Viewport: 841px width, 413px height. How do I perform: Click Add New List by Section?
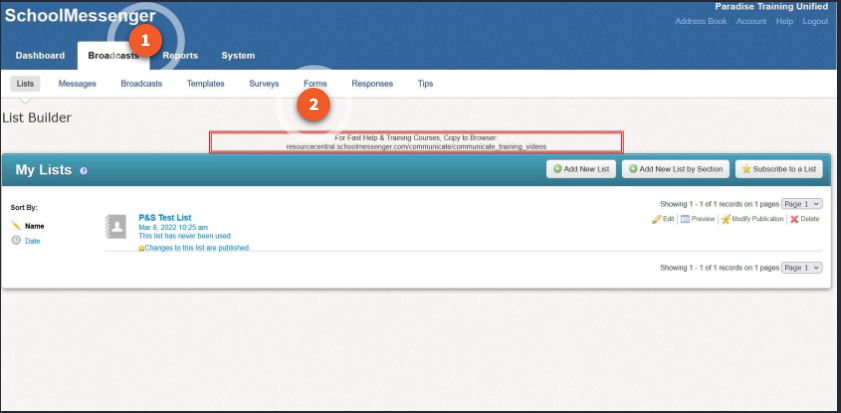(x=675, y=169)
